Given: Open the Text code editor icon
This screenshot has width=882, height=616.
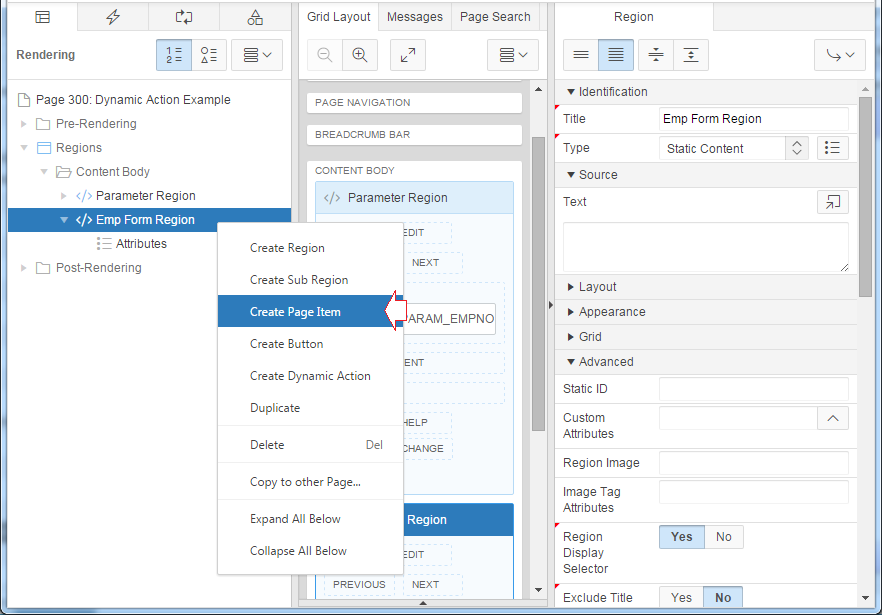Looking at the screenshot, I should pos(832,202).
